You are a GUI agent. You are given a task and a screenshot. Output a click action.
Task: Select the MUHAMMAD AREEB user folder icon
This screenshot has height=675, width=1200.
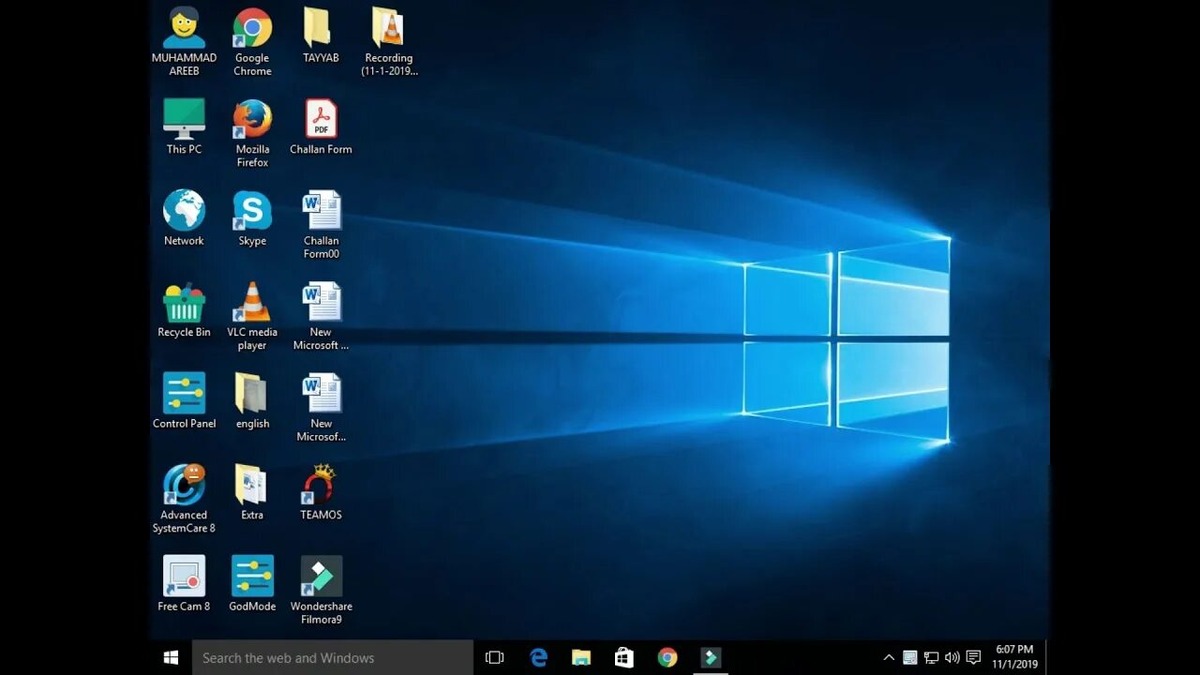coord(184,41)
